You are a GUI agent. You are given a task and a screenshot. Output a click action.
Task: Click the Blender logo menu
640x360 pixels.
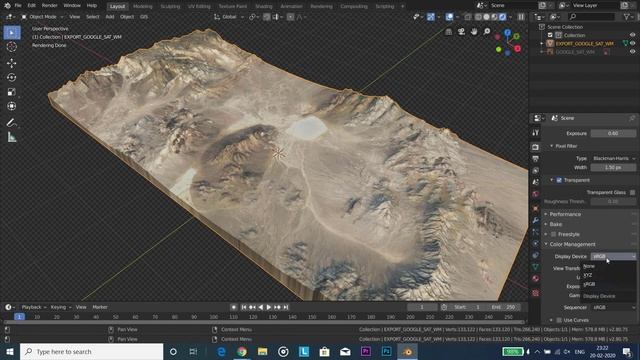tap(7, 6)
